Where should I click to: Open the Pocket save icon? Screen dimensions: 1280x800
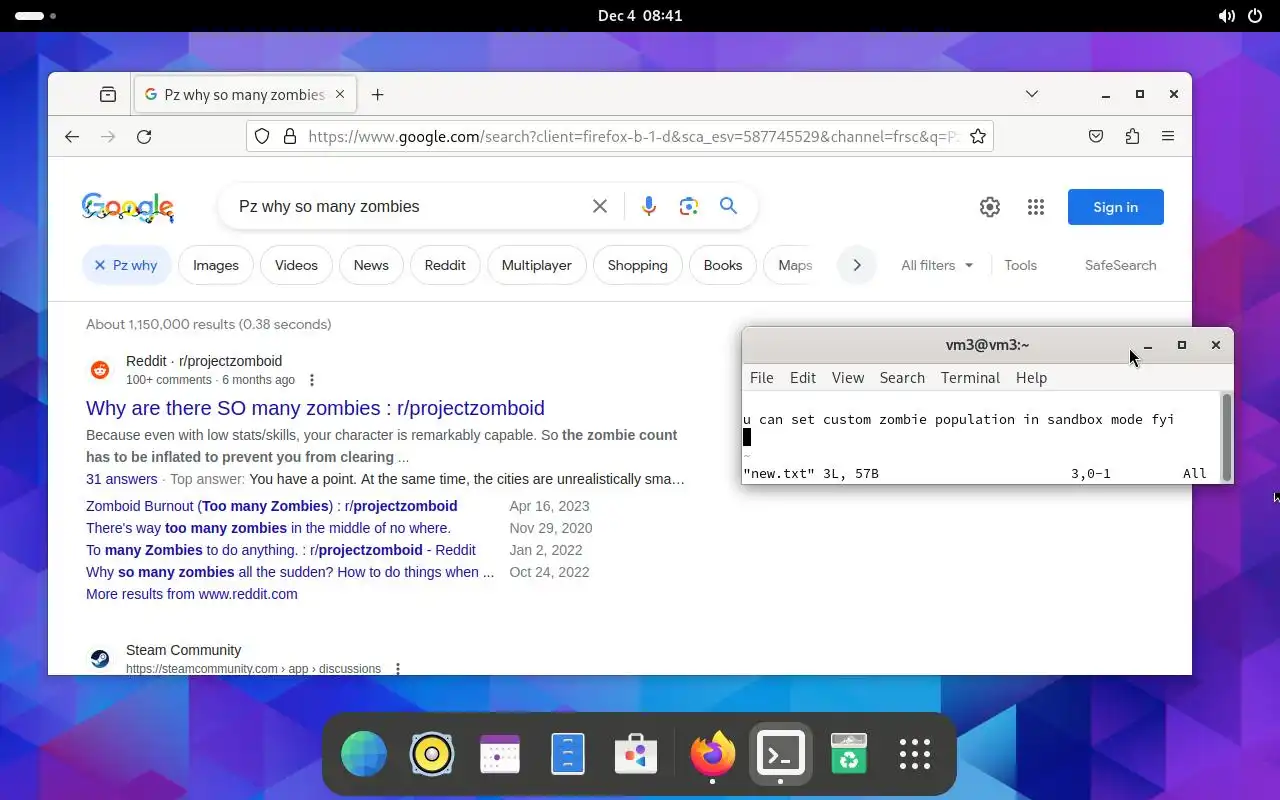[x=1096, y=137]
